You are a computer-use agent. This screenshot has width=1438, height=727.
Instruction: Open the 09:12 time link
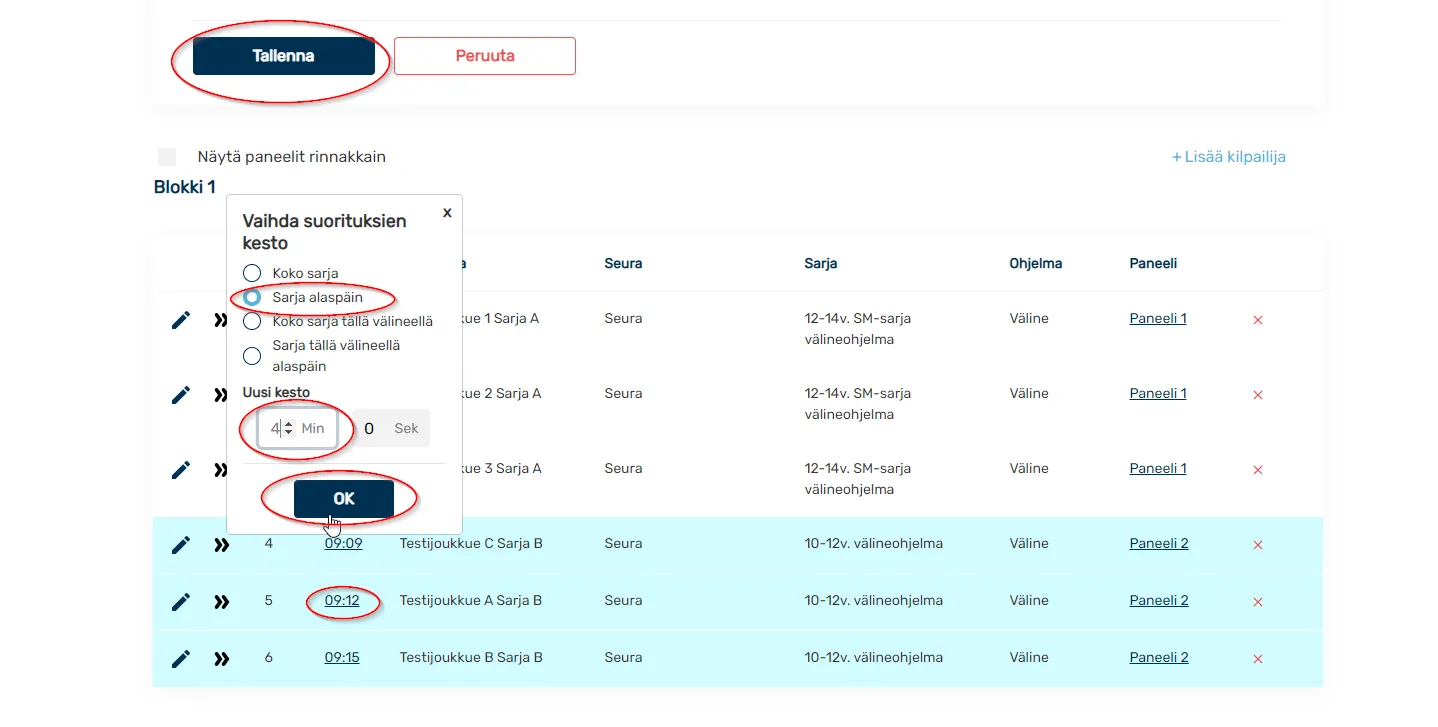pyautogui.click(x=342, y=601)
